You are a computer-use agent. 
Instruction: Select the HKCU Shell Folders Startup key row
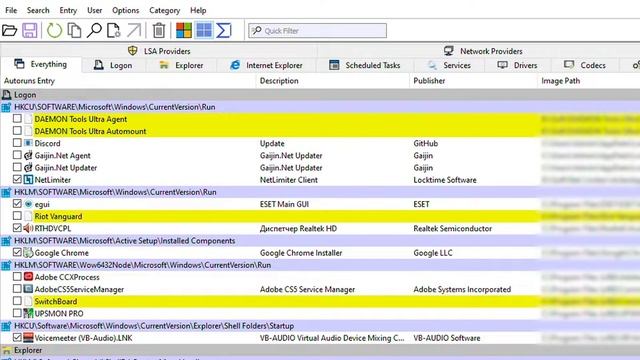click(320, 326)
